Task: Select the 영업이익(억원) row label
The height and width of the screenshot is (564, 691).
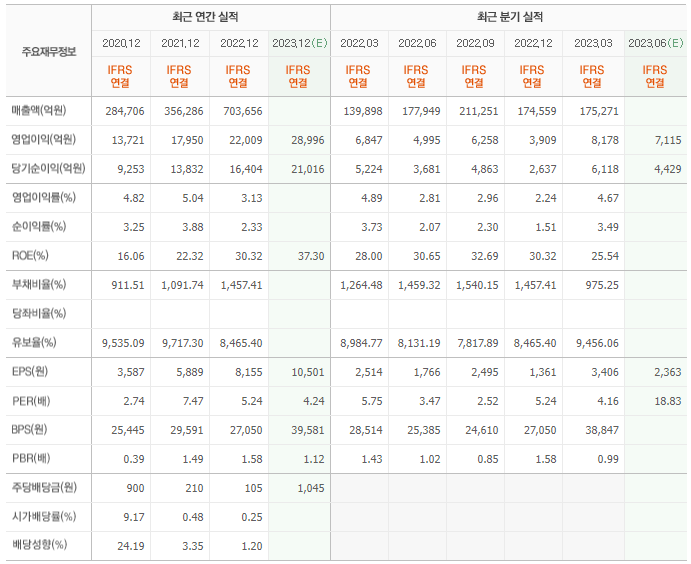Action: pos(44,140)
